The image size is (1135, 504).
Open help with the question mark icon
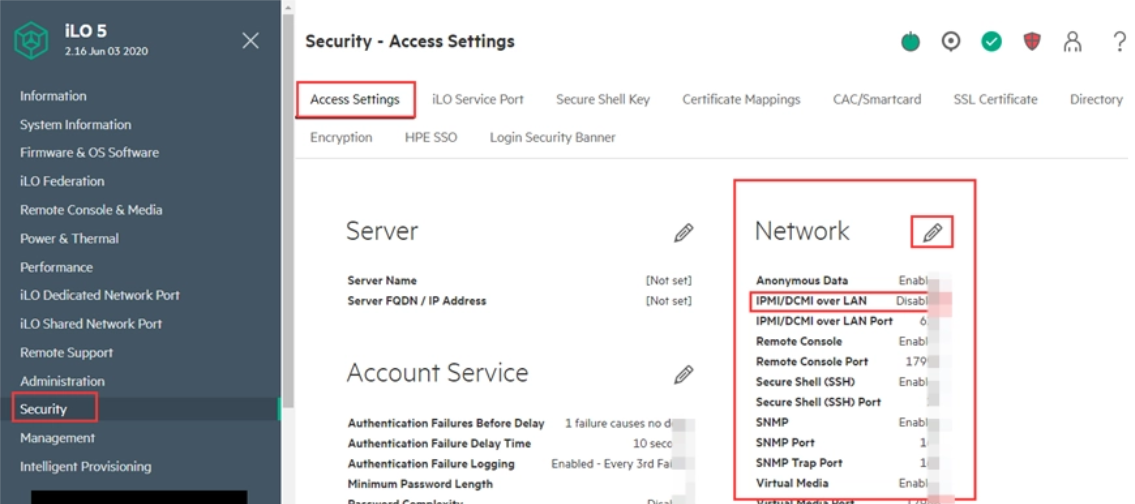click(1119, 42)
